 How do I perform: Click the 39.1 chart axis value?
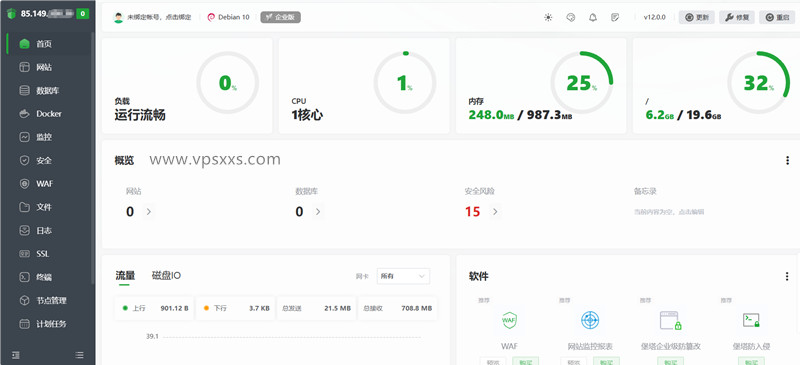pyautogui.click(x=153, y=336)
